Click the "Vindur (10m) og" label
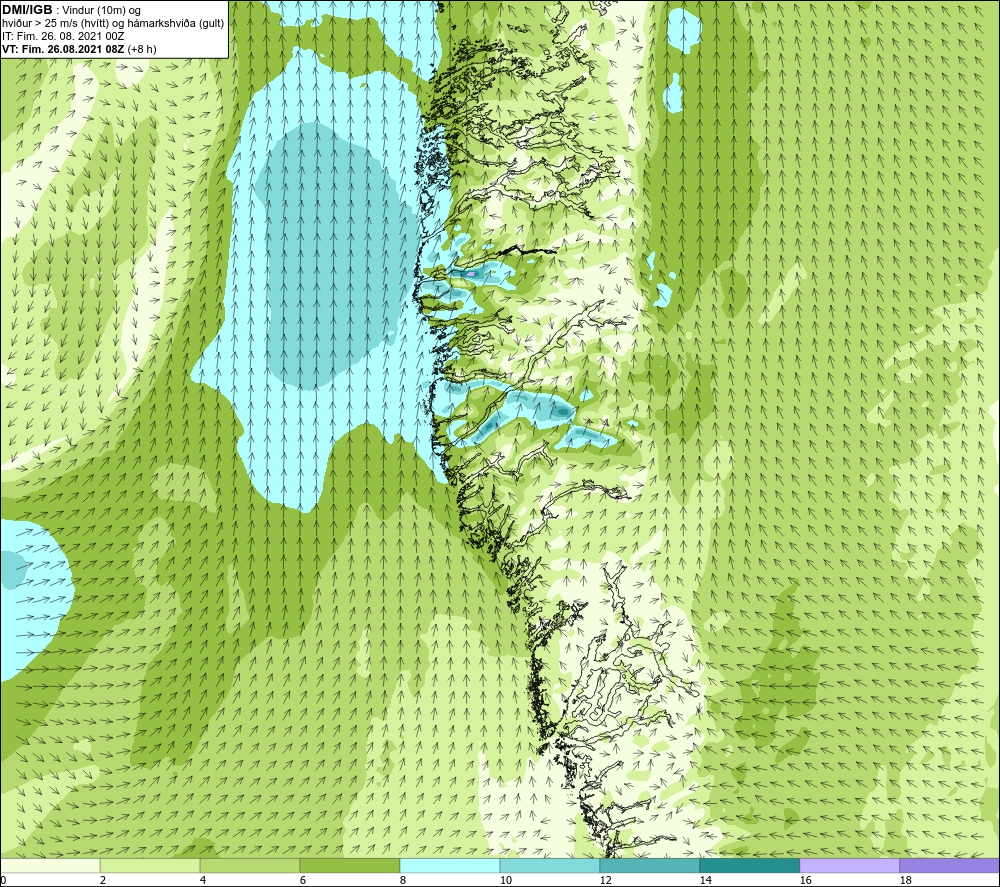 [101, 11]
